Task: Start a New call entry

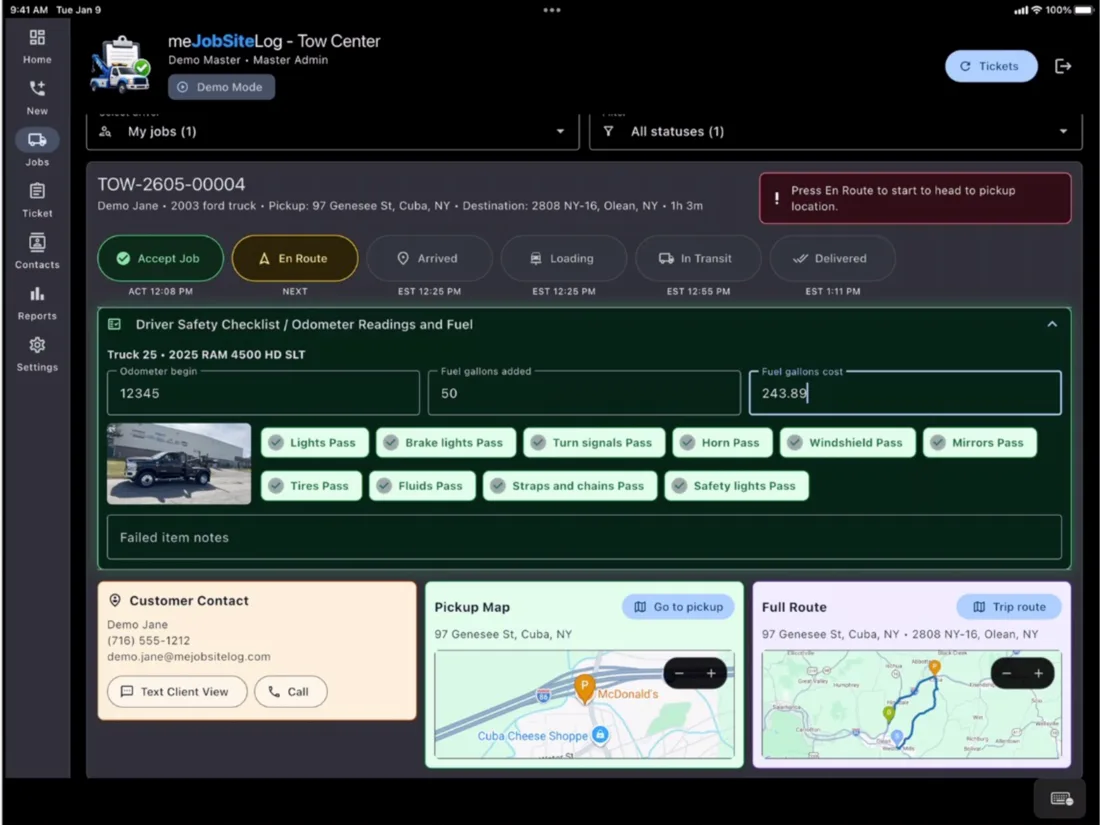Action: tap(36, 98)
